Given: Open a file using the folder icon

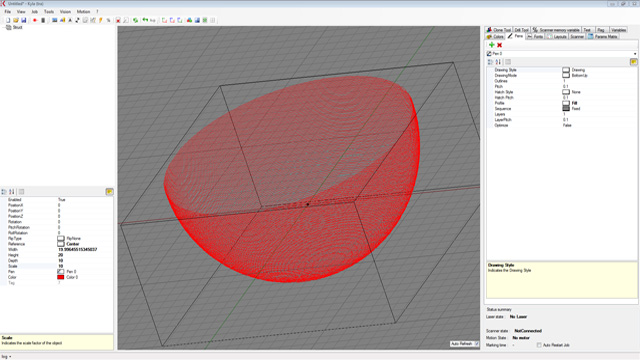Looking at the screenshot, I should 16,20.
